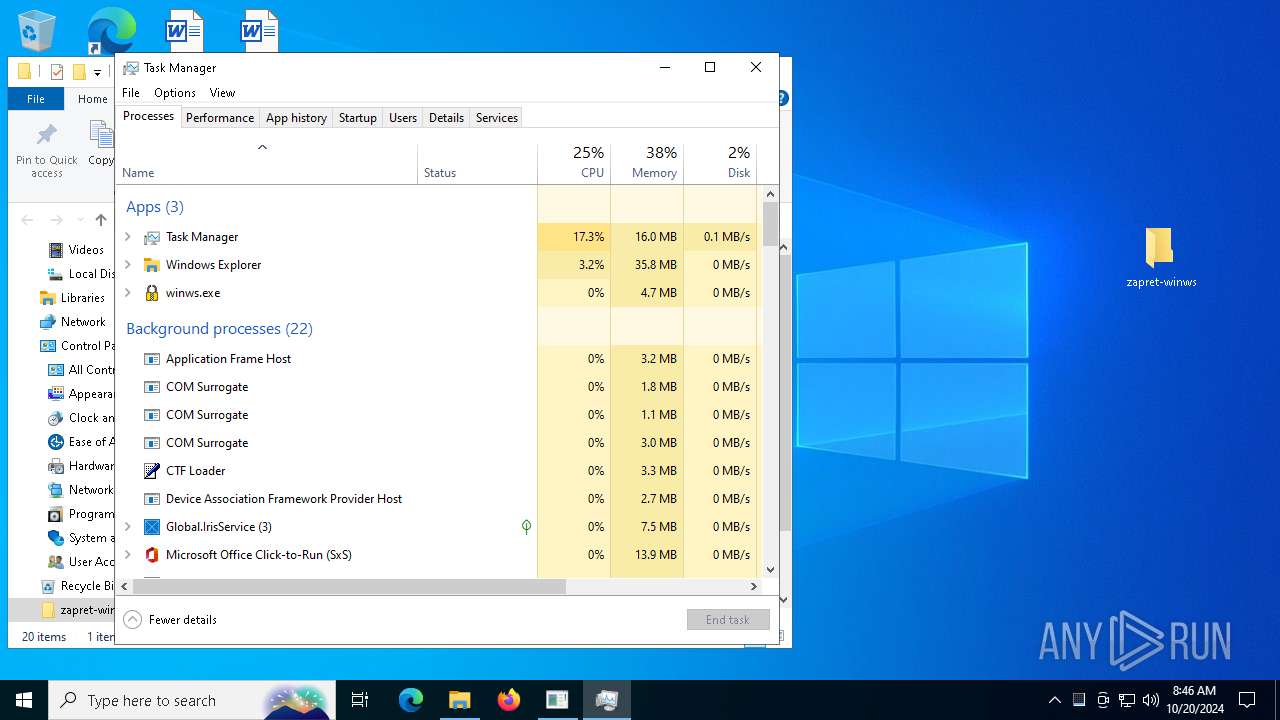Click the Apps (3) group heading
The image size is (1280, 720).
click(x=155, y=207)
